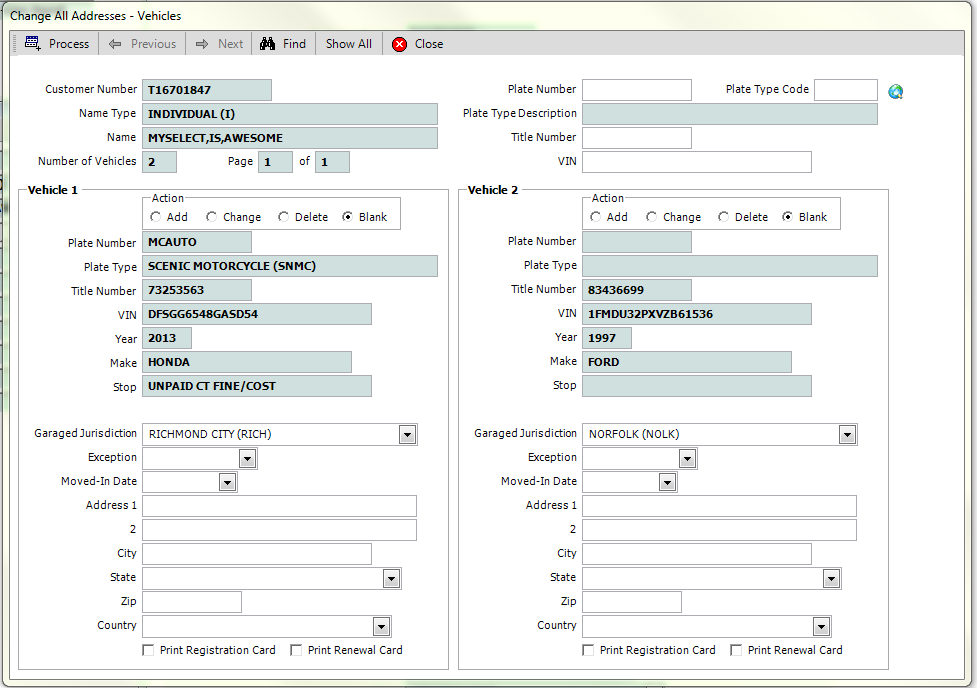Select Blank action for Vehicle 1
The image size is (977, 688).
click(x=348, y=217)
